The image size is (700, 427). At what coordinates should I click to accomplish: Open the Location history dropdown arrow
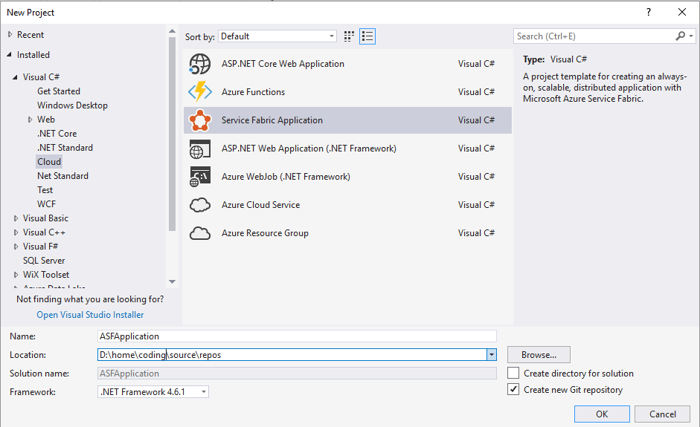492,355
